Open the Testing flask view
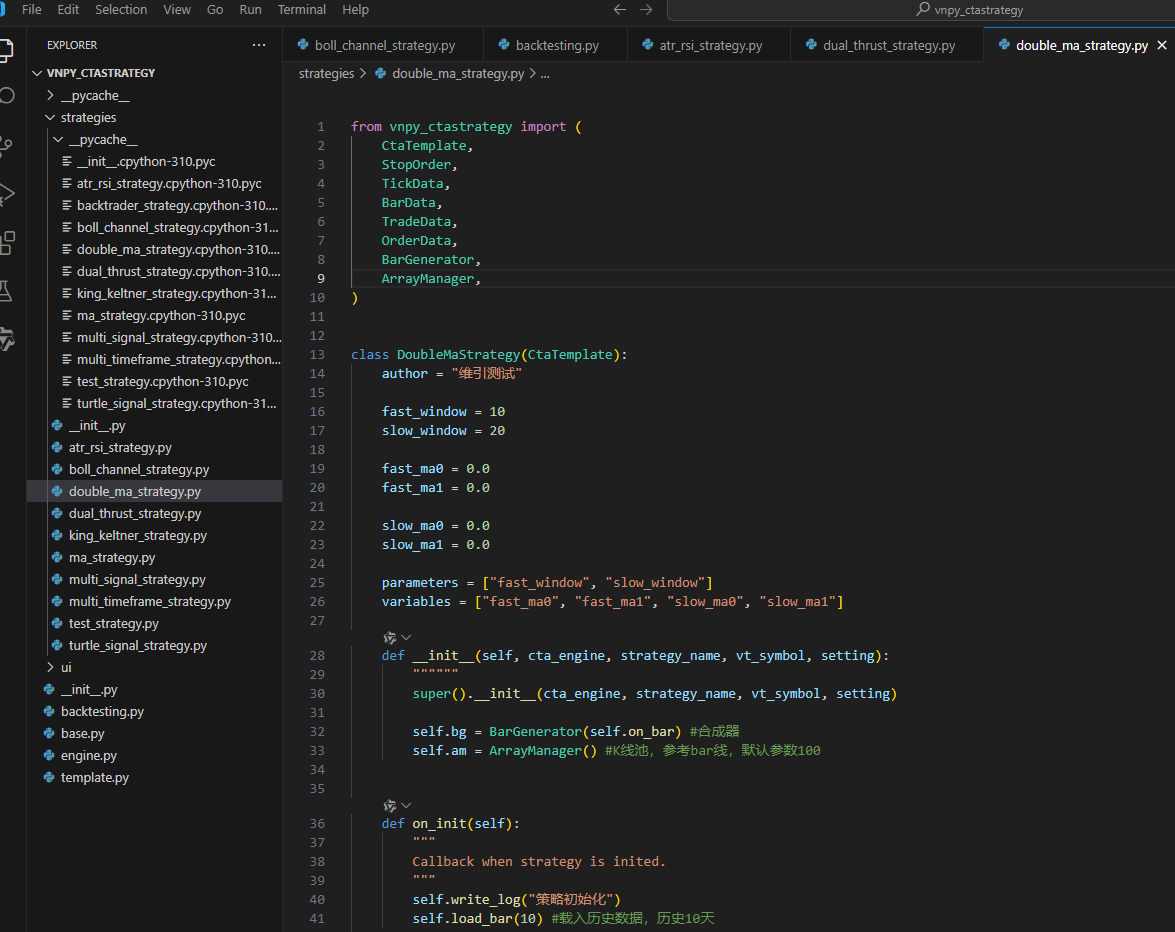Image resolution: width=1175 pixels, height=932 pixels. (x=6, y=291)
